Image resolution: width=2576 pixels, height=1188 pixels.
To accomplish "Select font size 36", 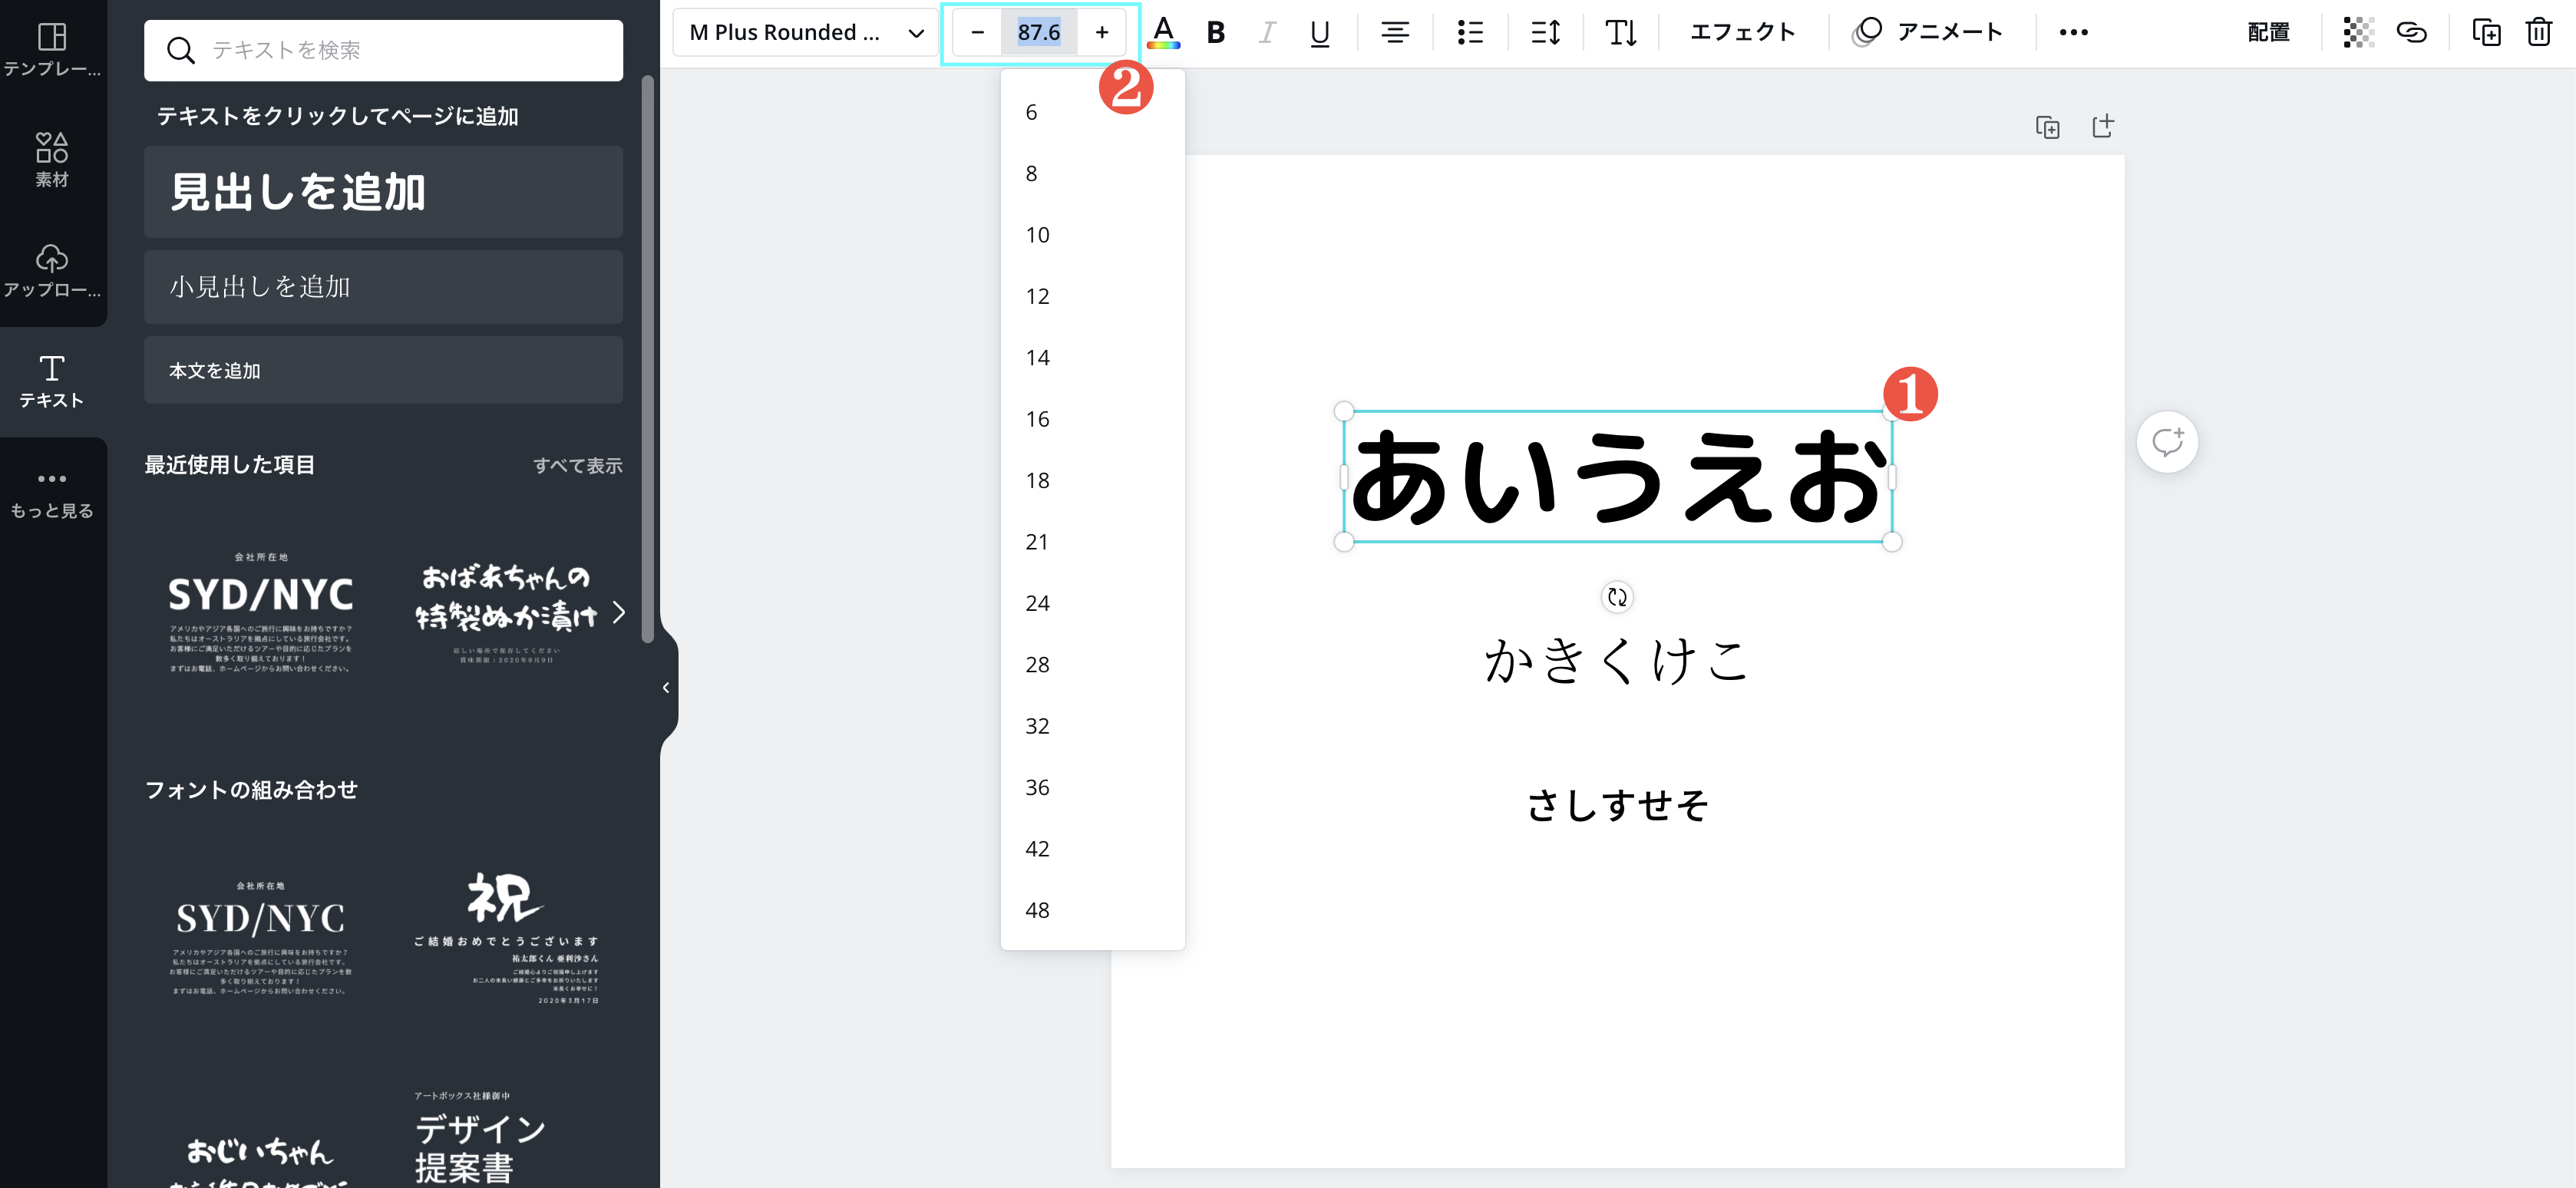I will tap(1092, 787).
